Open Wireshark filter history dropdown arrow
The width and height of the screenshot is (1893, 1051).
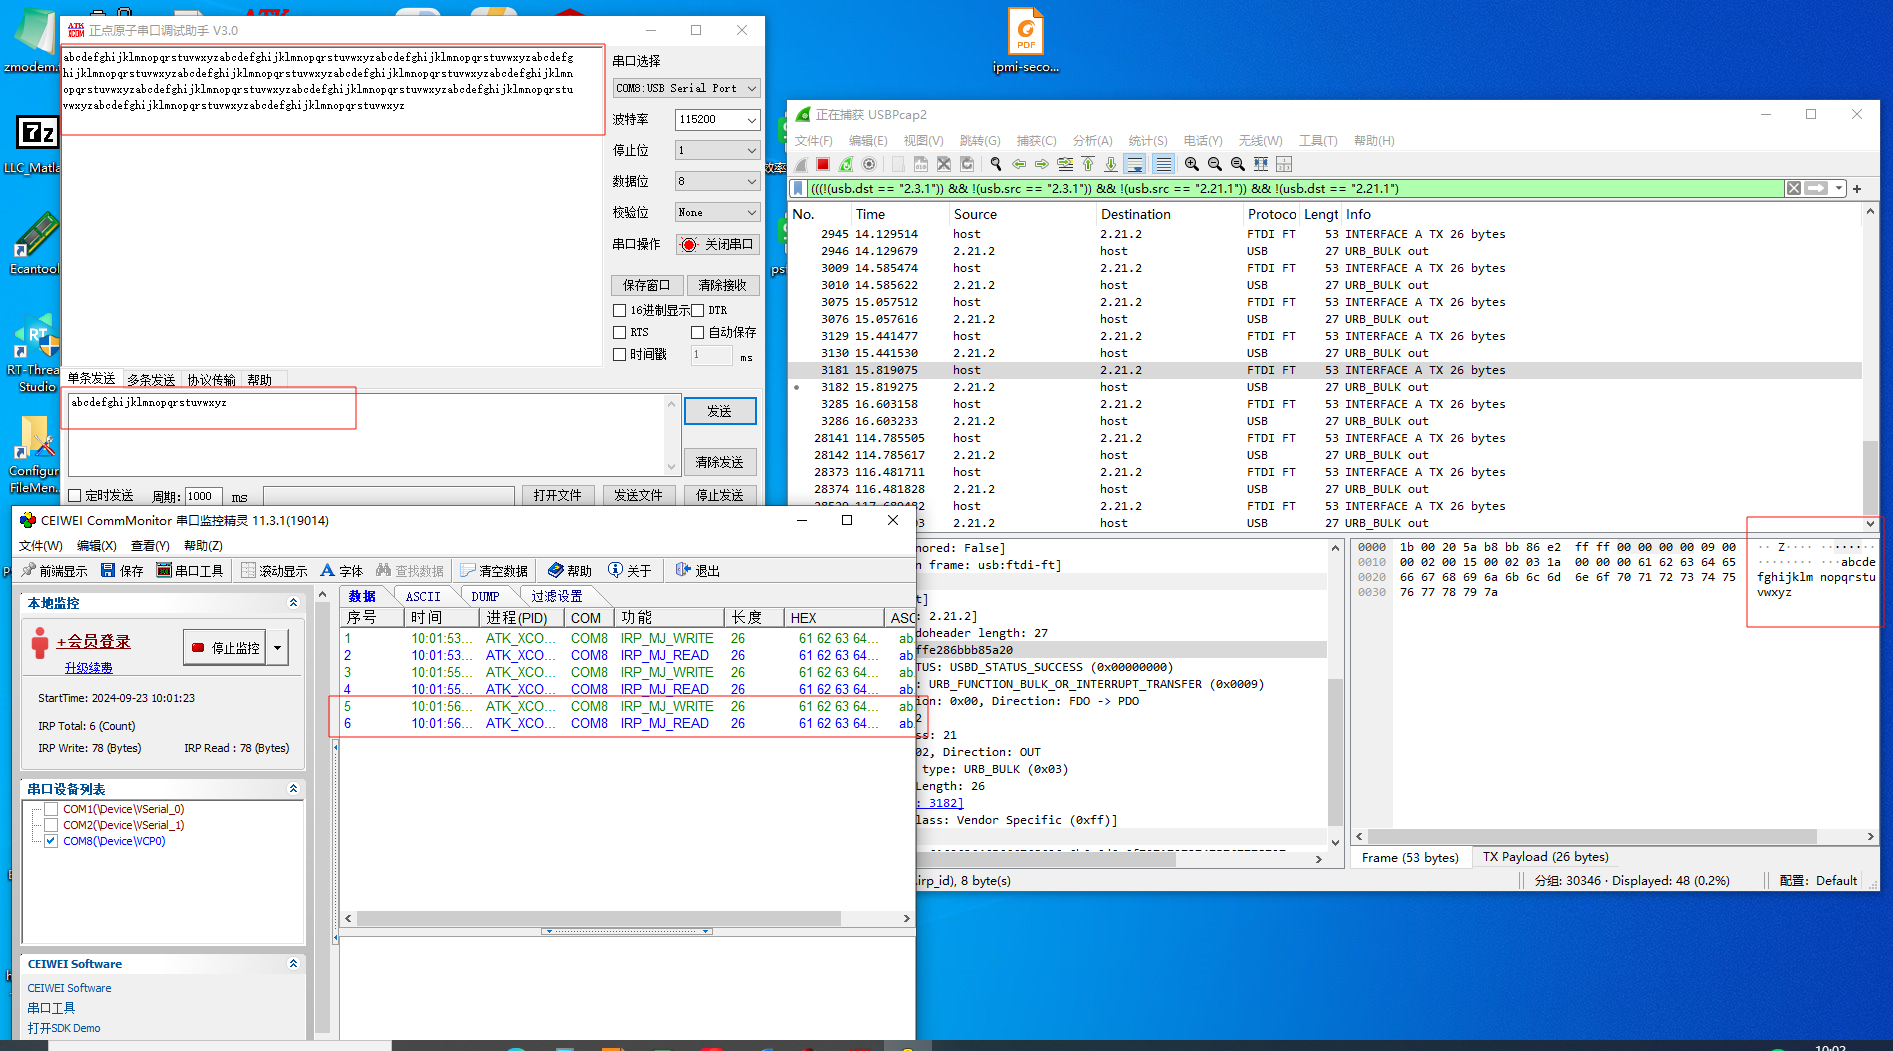1839,188
